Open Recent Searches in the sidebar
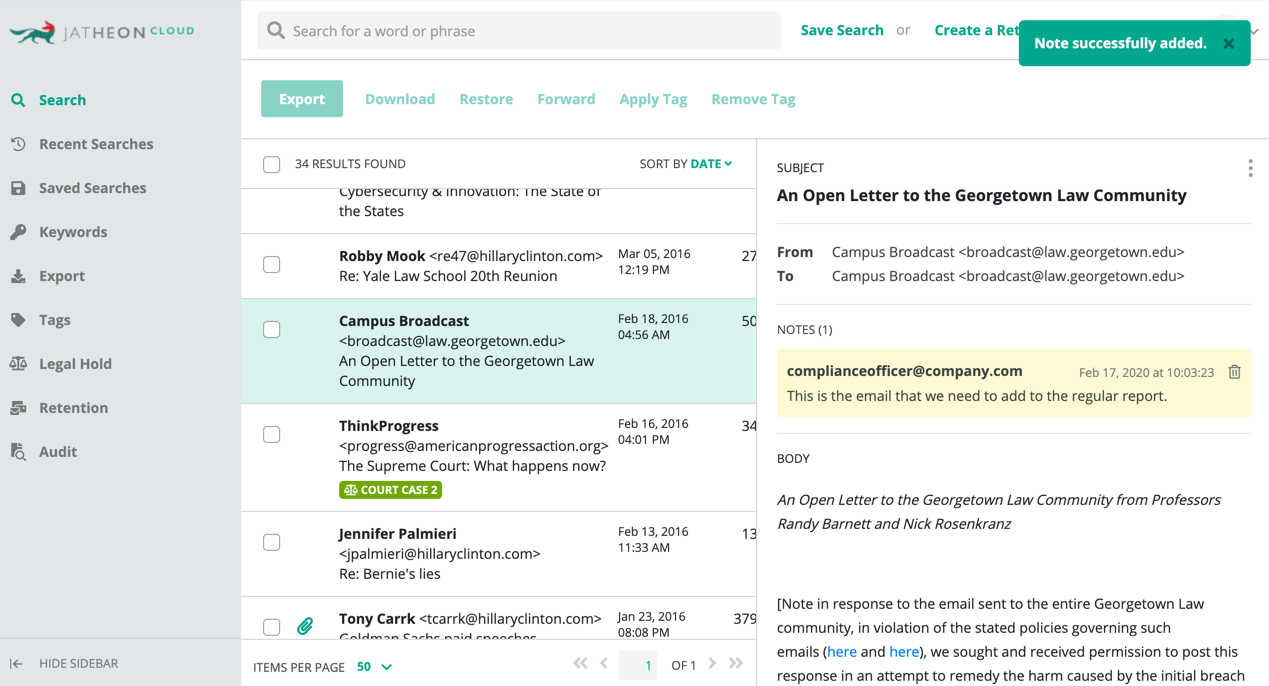Viewport: 1269px width, 686px height. (96, 144)
